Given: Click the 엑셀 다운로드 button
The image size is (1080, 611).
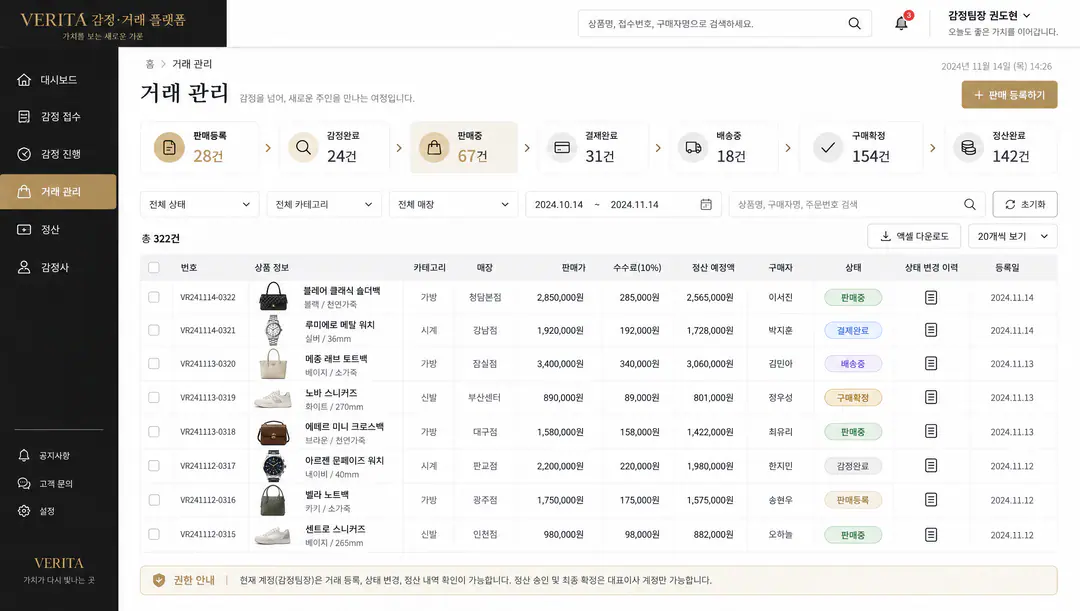Looking at the screenshot, I should (x=914, y=236).
